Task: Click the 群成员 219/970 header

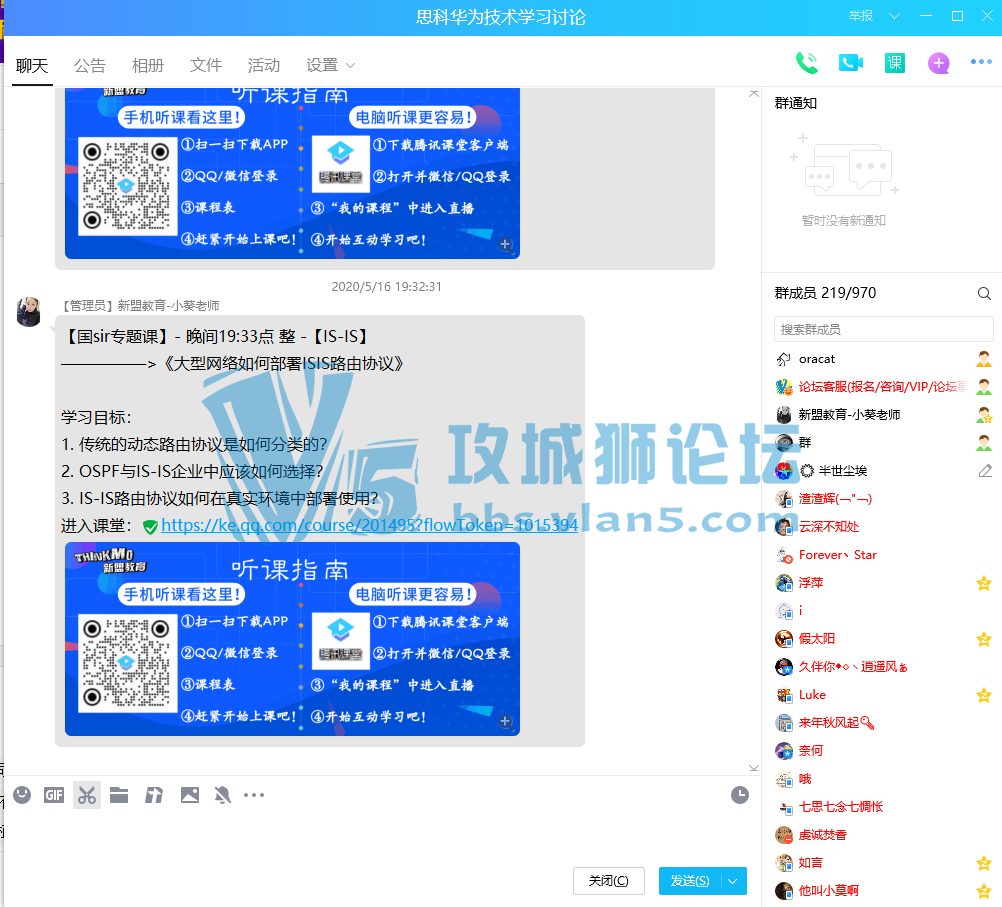Action: pos(825,293)
